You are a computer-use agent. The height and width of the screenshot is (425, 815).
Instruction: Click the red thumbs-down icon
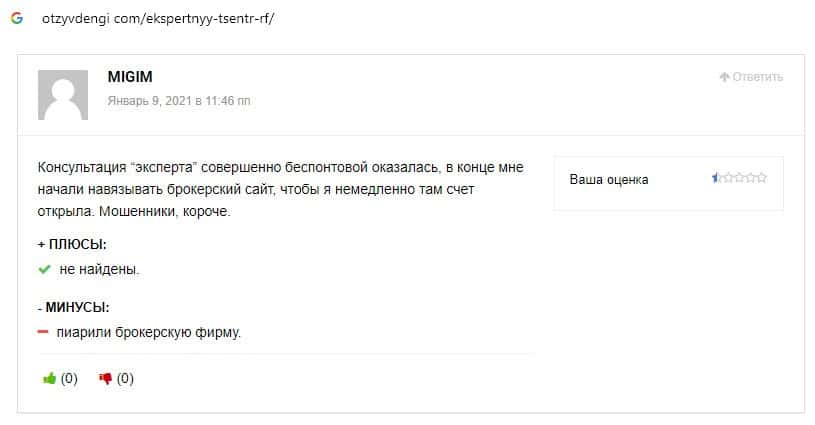point(105,379)
